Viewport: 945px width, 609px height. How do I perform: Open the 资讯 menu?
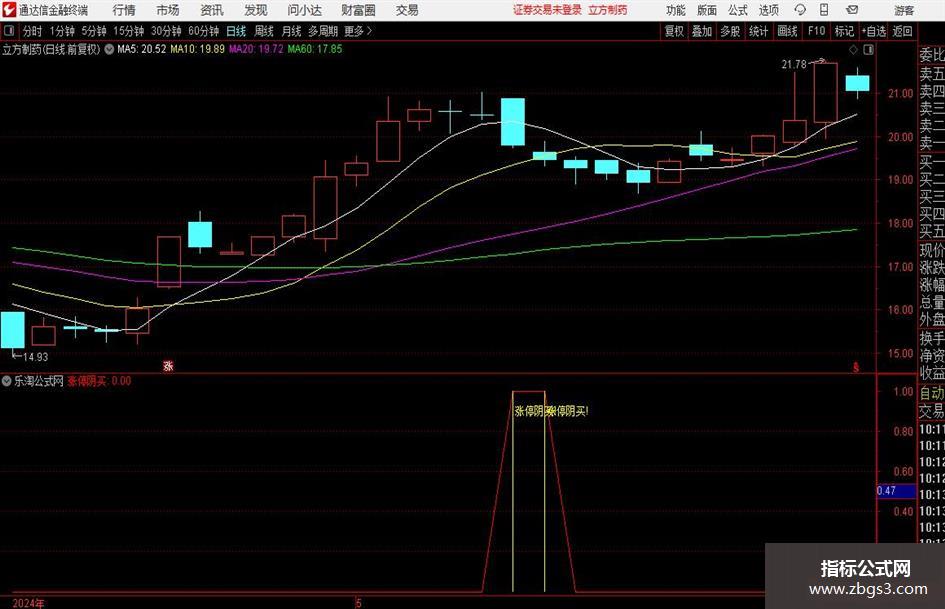tap(212, 10)
